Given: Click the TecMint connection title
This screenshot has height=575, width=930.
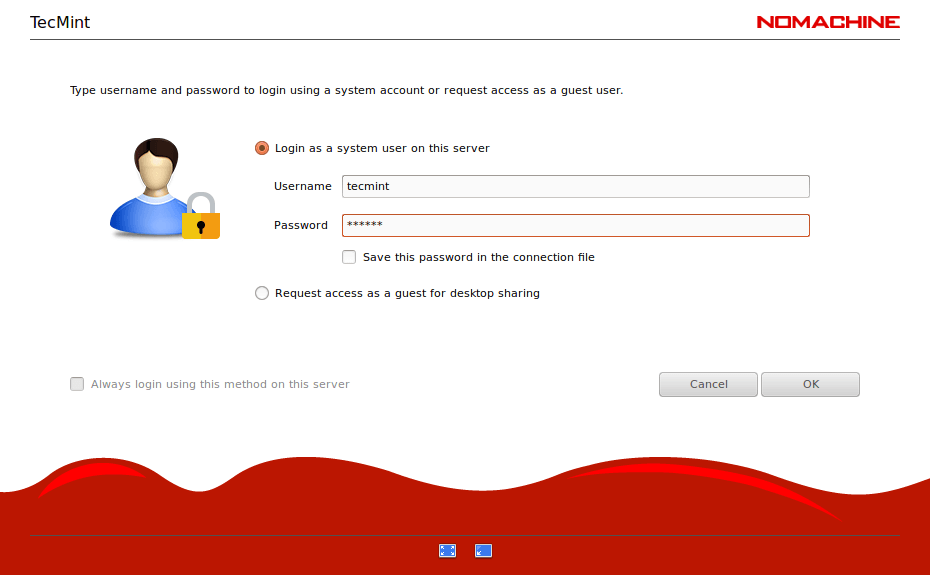Looking at the screenshot, I should pos(60,23).
